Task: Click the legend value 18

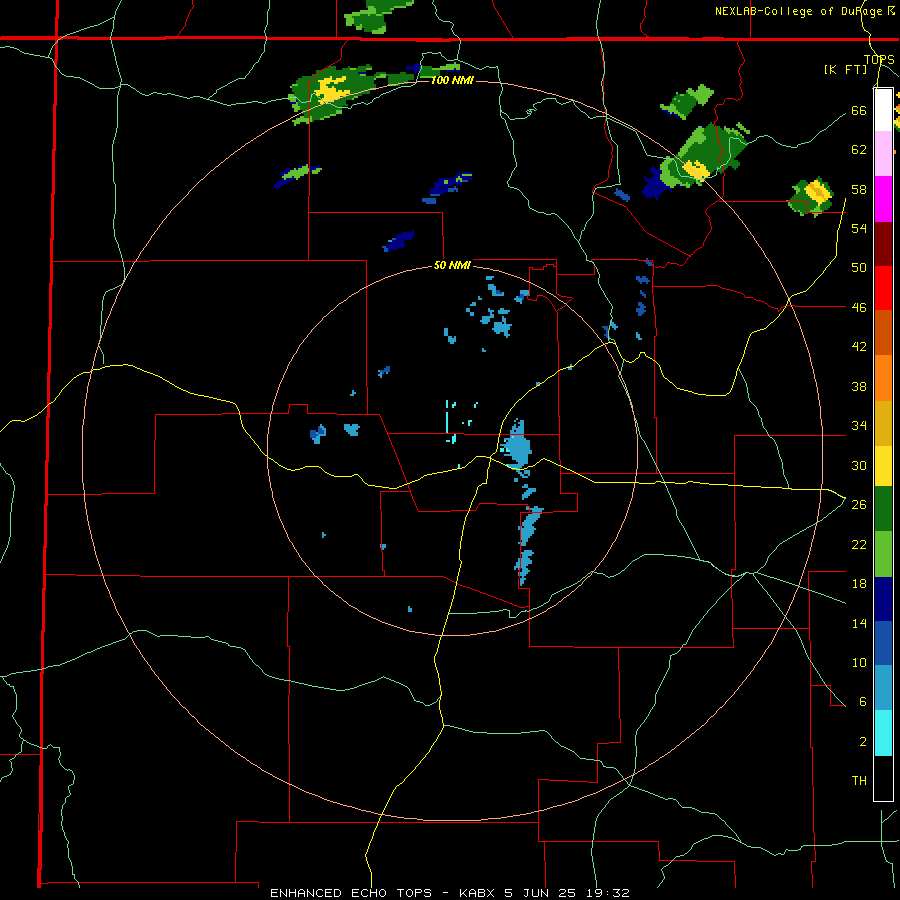Action: pyautogui.click(x=859, y=584)
